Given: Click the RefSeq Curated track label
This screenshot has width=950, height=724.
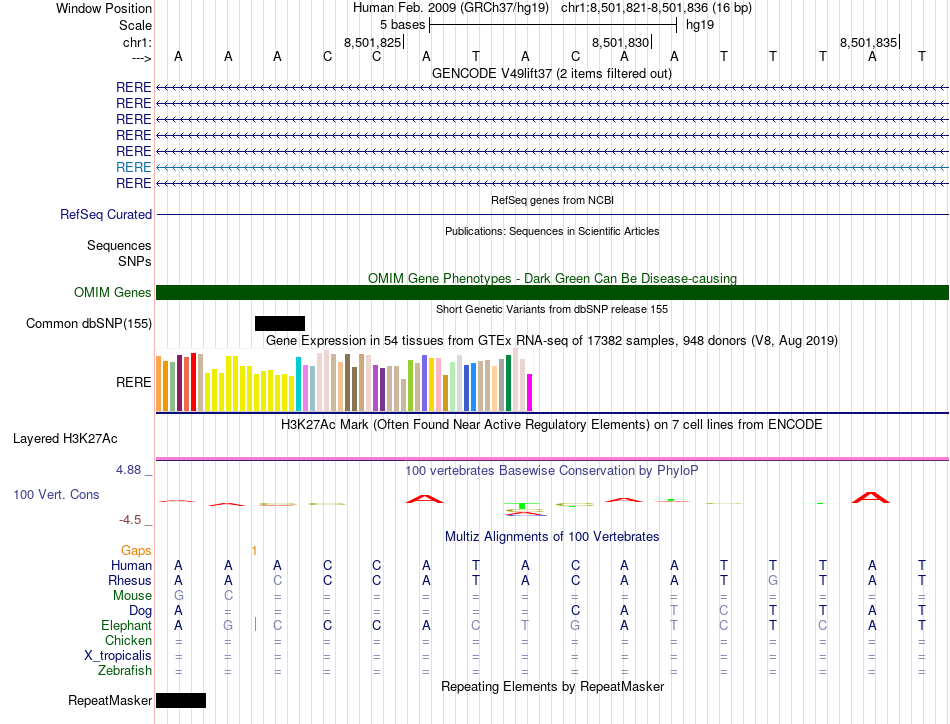Looking at the screenshot, I should pyautogui.click(x=106, y=214).
